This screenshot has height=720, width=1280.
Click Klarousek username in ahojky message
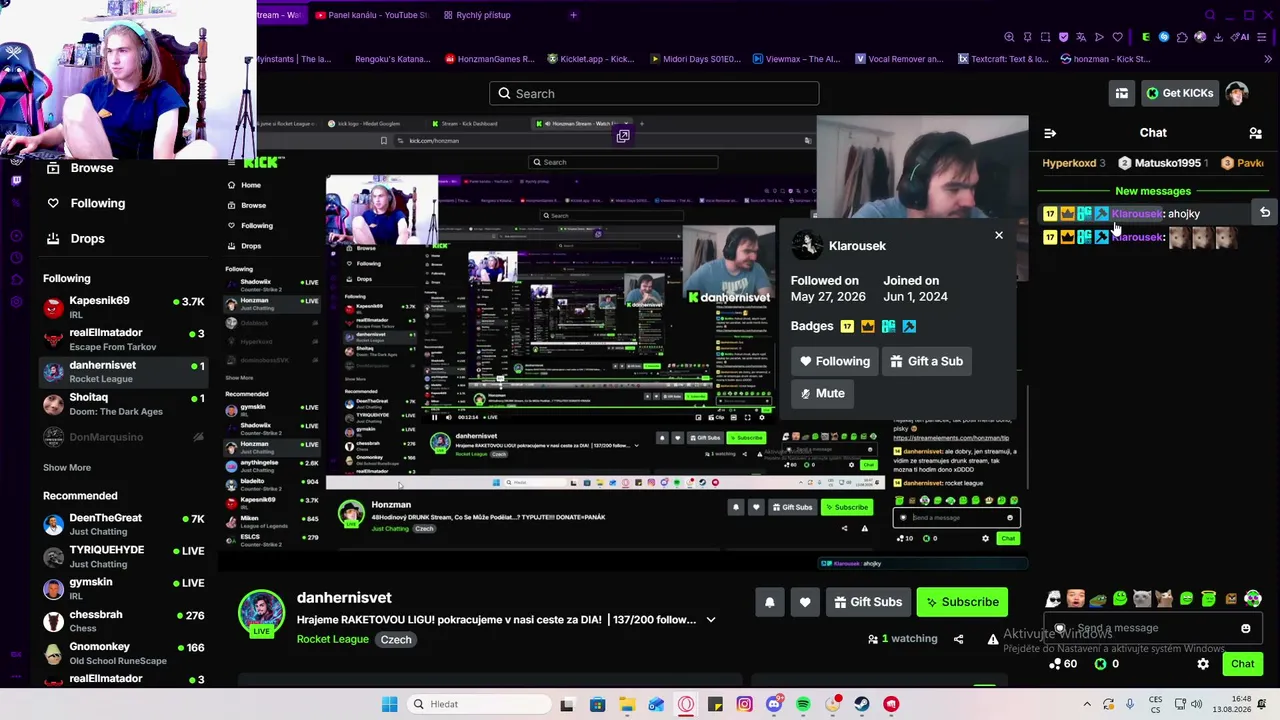tap(1137, 214)
